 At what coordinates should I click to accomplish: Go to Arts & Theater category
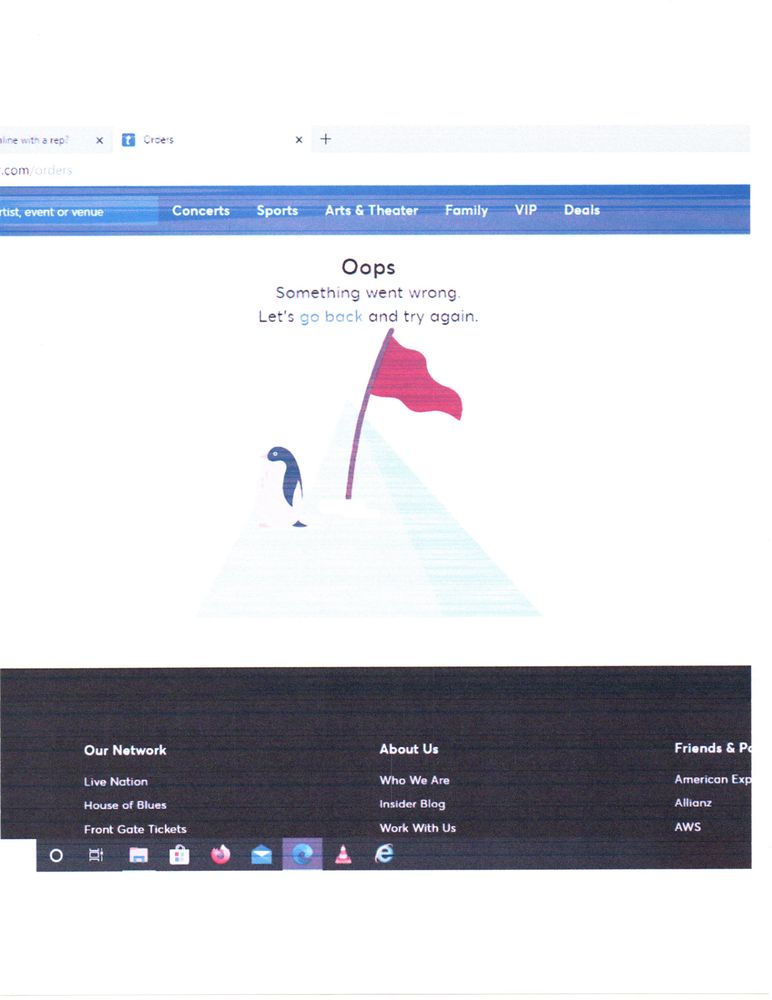[x=371, y=211]
